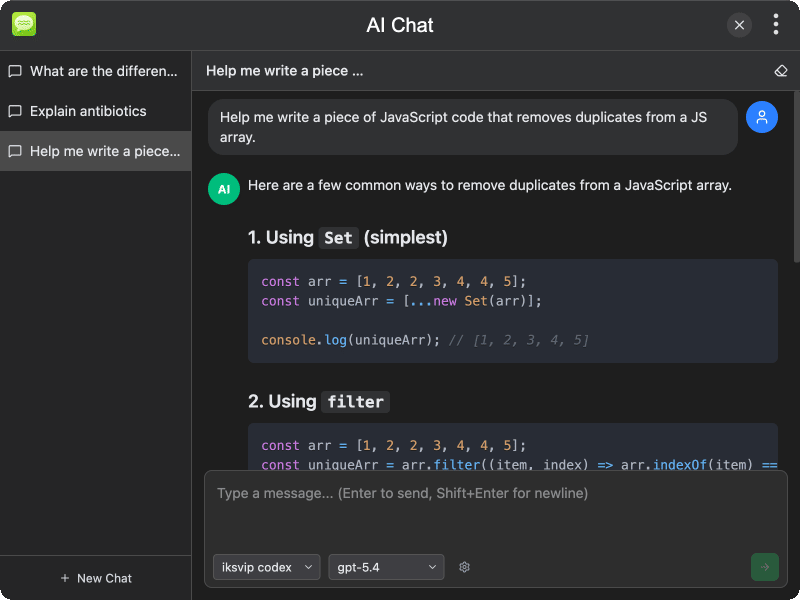Click the green AI Chat app logo
Screen dimensions: 800x600
[x=24, y=25]
